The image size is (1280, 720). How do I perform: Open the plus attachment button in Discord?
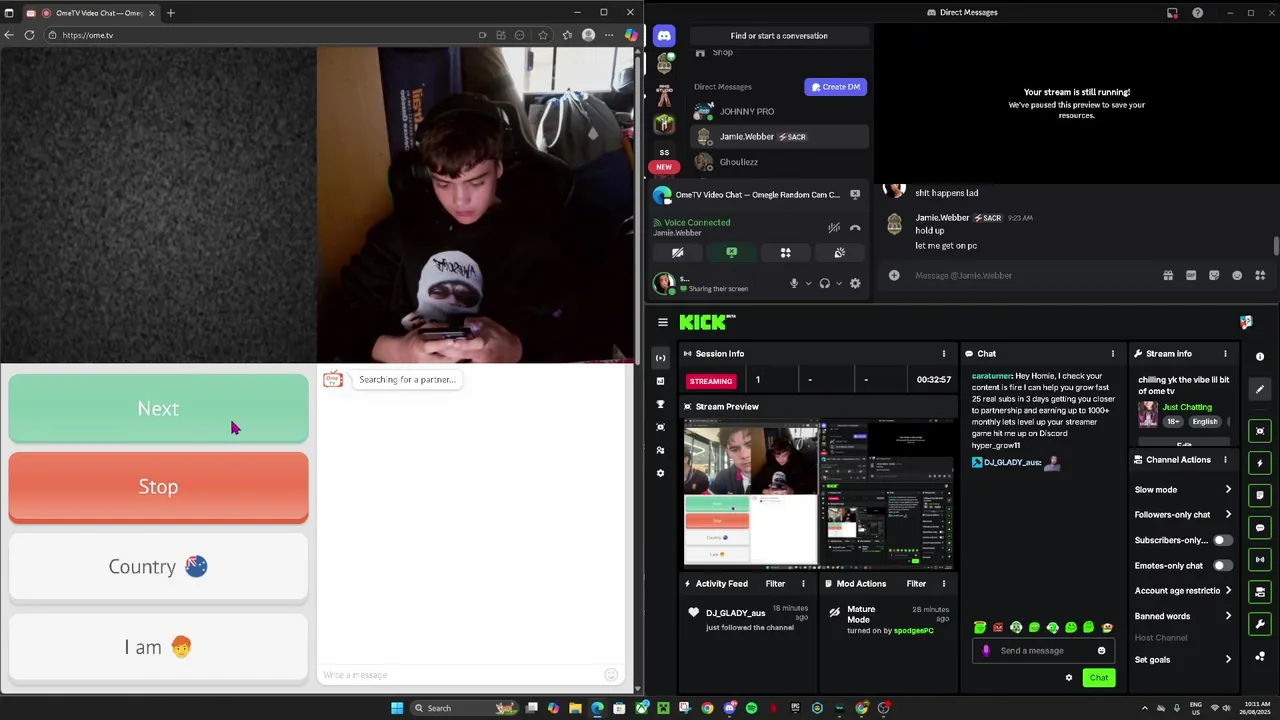click(x=894, y=275)
